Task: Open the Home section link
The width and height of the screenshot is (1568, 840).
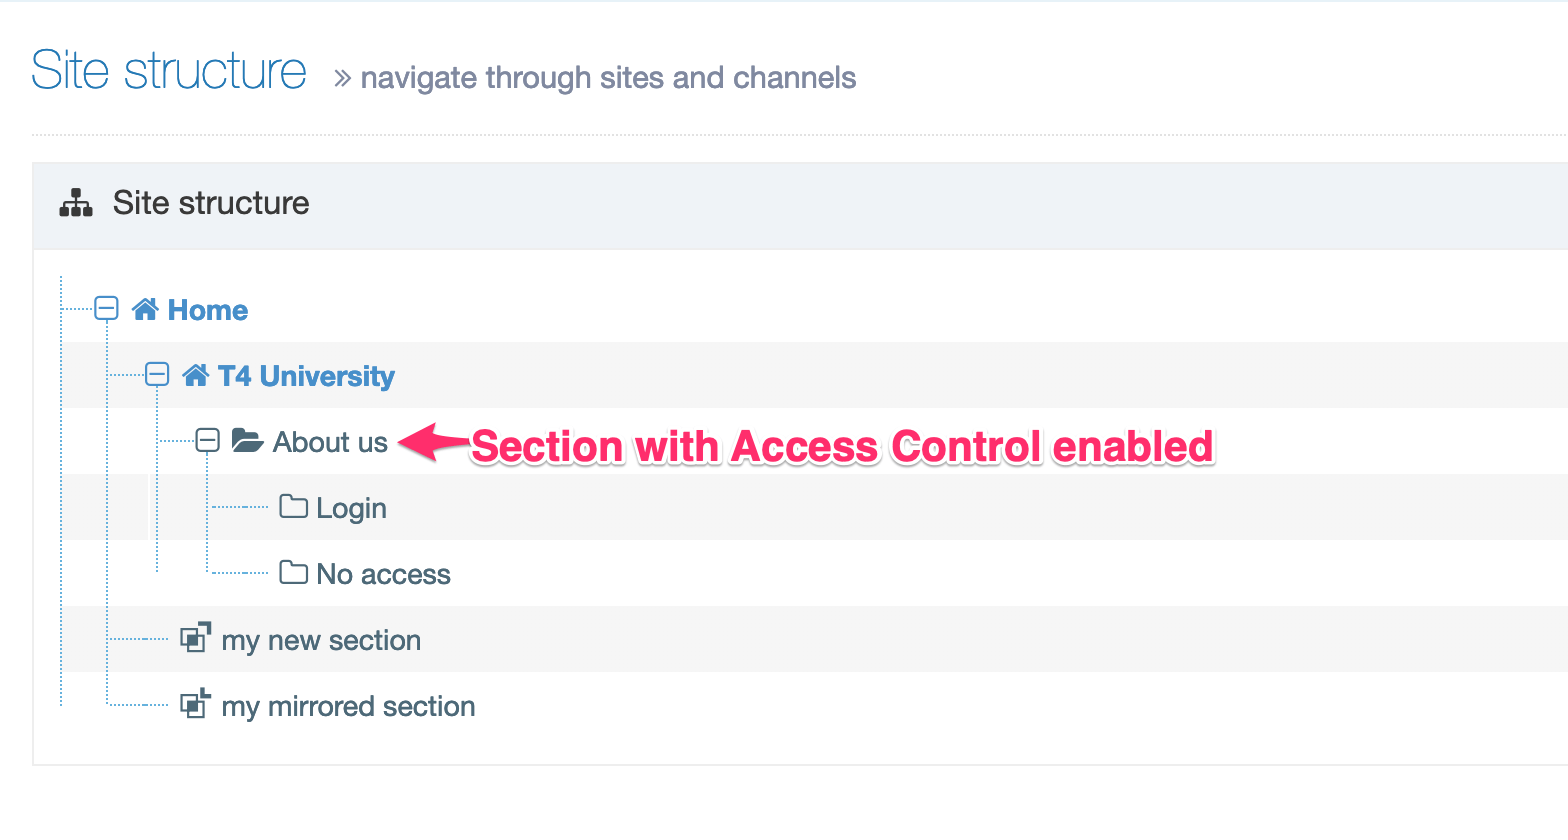Action: (208, 310)
